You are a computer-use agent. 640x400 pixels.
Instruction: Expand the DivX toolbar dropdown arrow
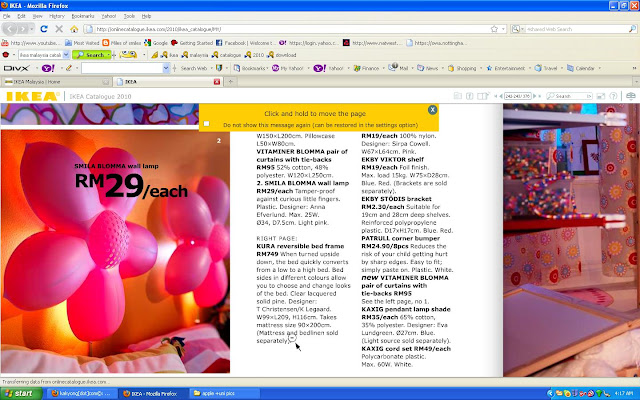click(36, 68)
